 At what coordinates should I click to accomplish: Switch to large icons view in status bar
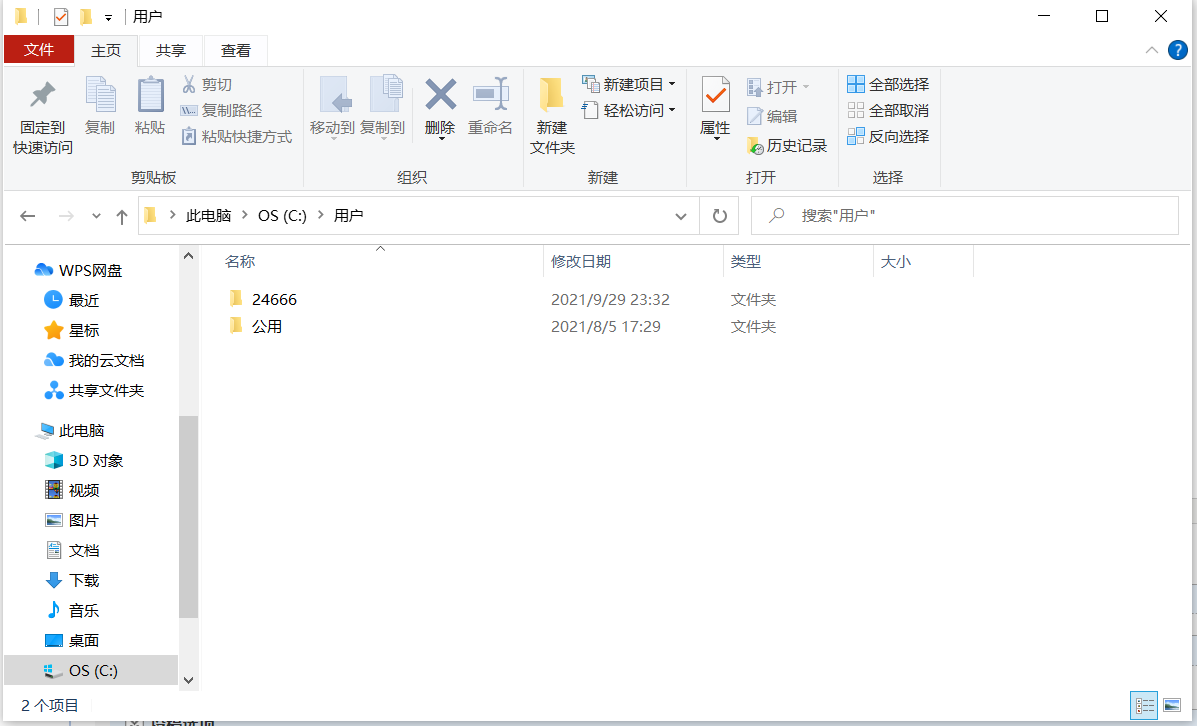[x=1172, y=705]
